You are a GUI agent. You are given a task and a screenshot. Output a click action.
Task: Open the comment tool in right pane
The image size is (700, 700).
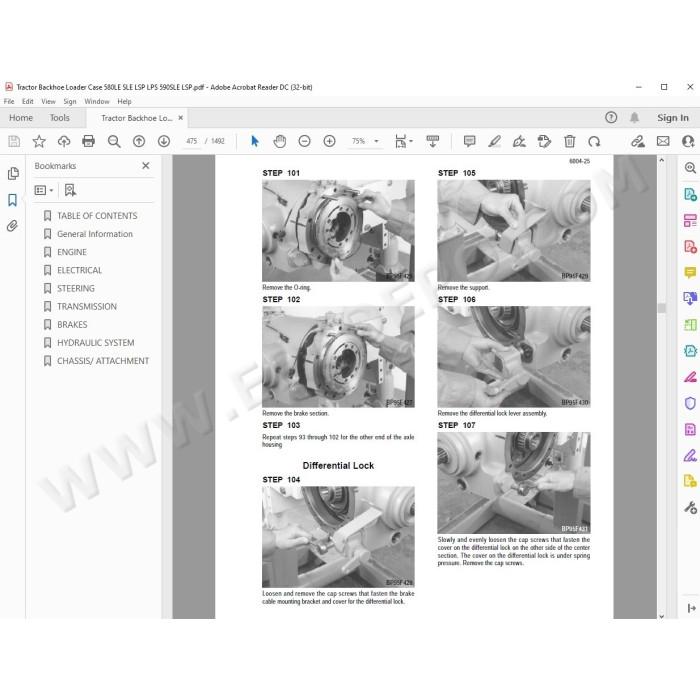pyautogui.click(x=690, y=272)
